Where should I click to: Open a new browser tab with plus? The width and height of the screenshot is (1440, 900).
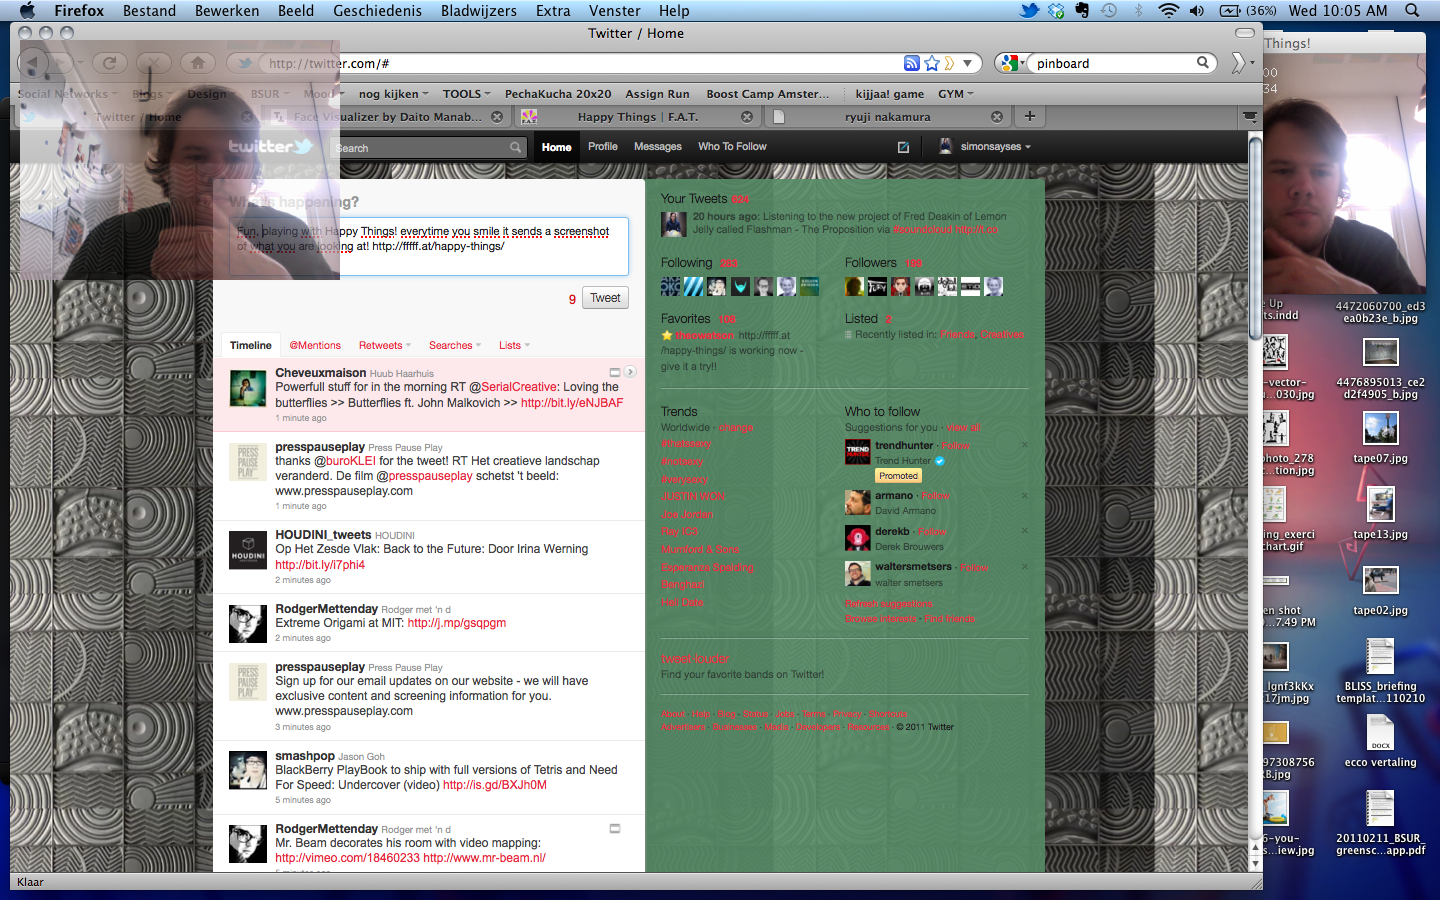[1029, 116]
